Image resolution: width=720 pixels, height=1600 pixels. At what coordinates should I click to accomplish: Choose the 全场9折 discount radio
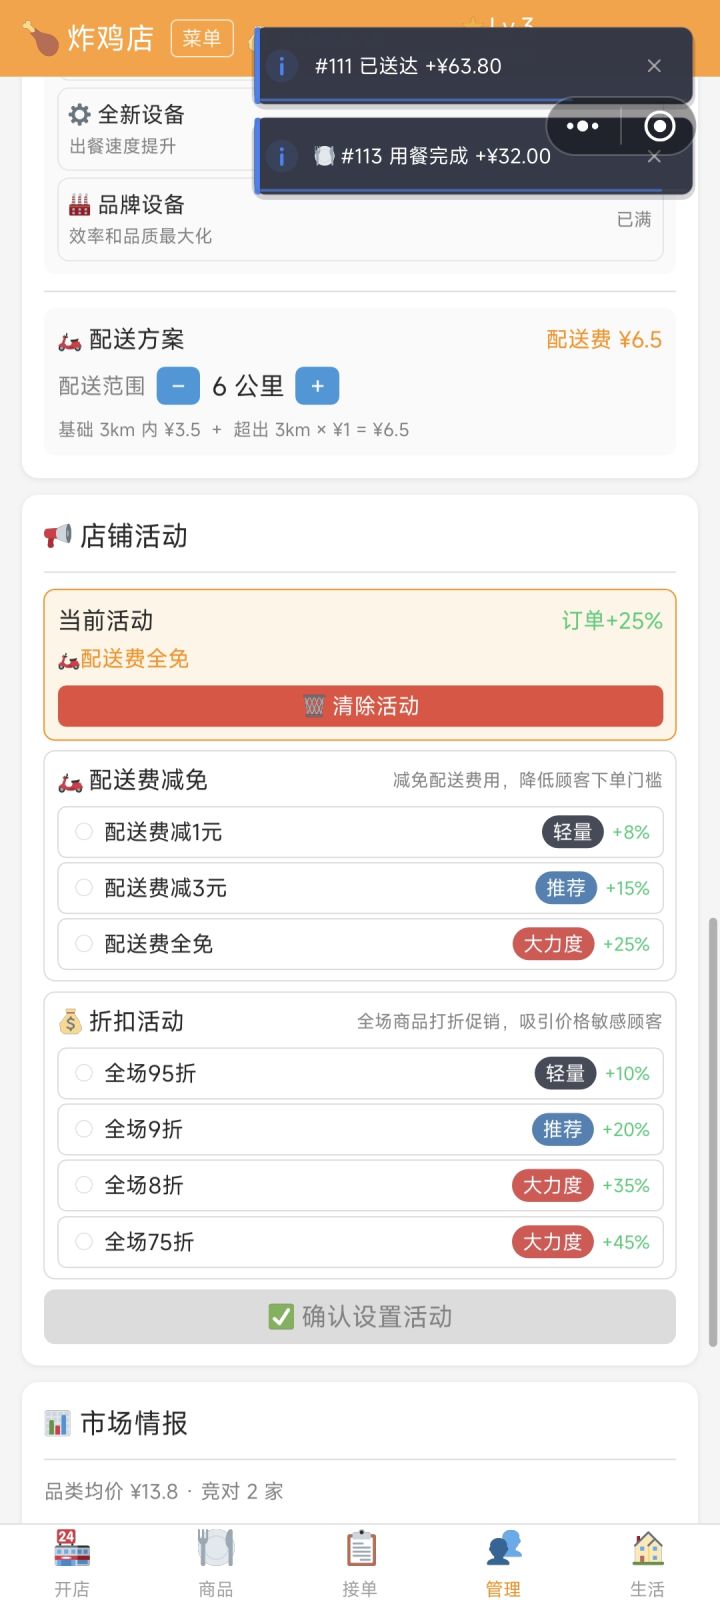[84, 1129]
